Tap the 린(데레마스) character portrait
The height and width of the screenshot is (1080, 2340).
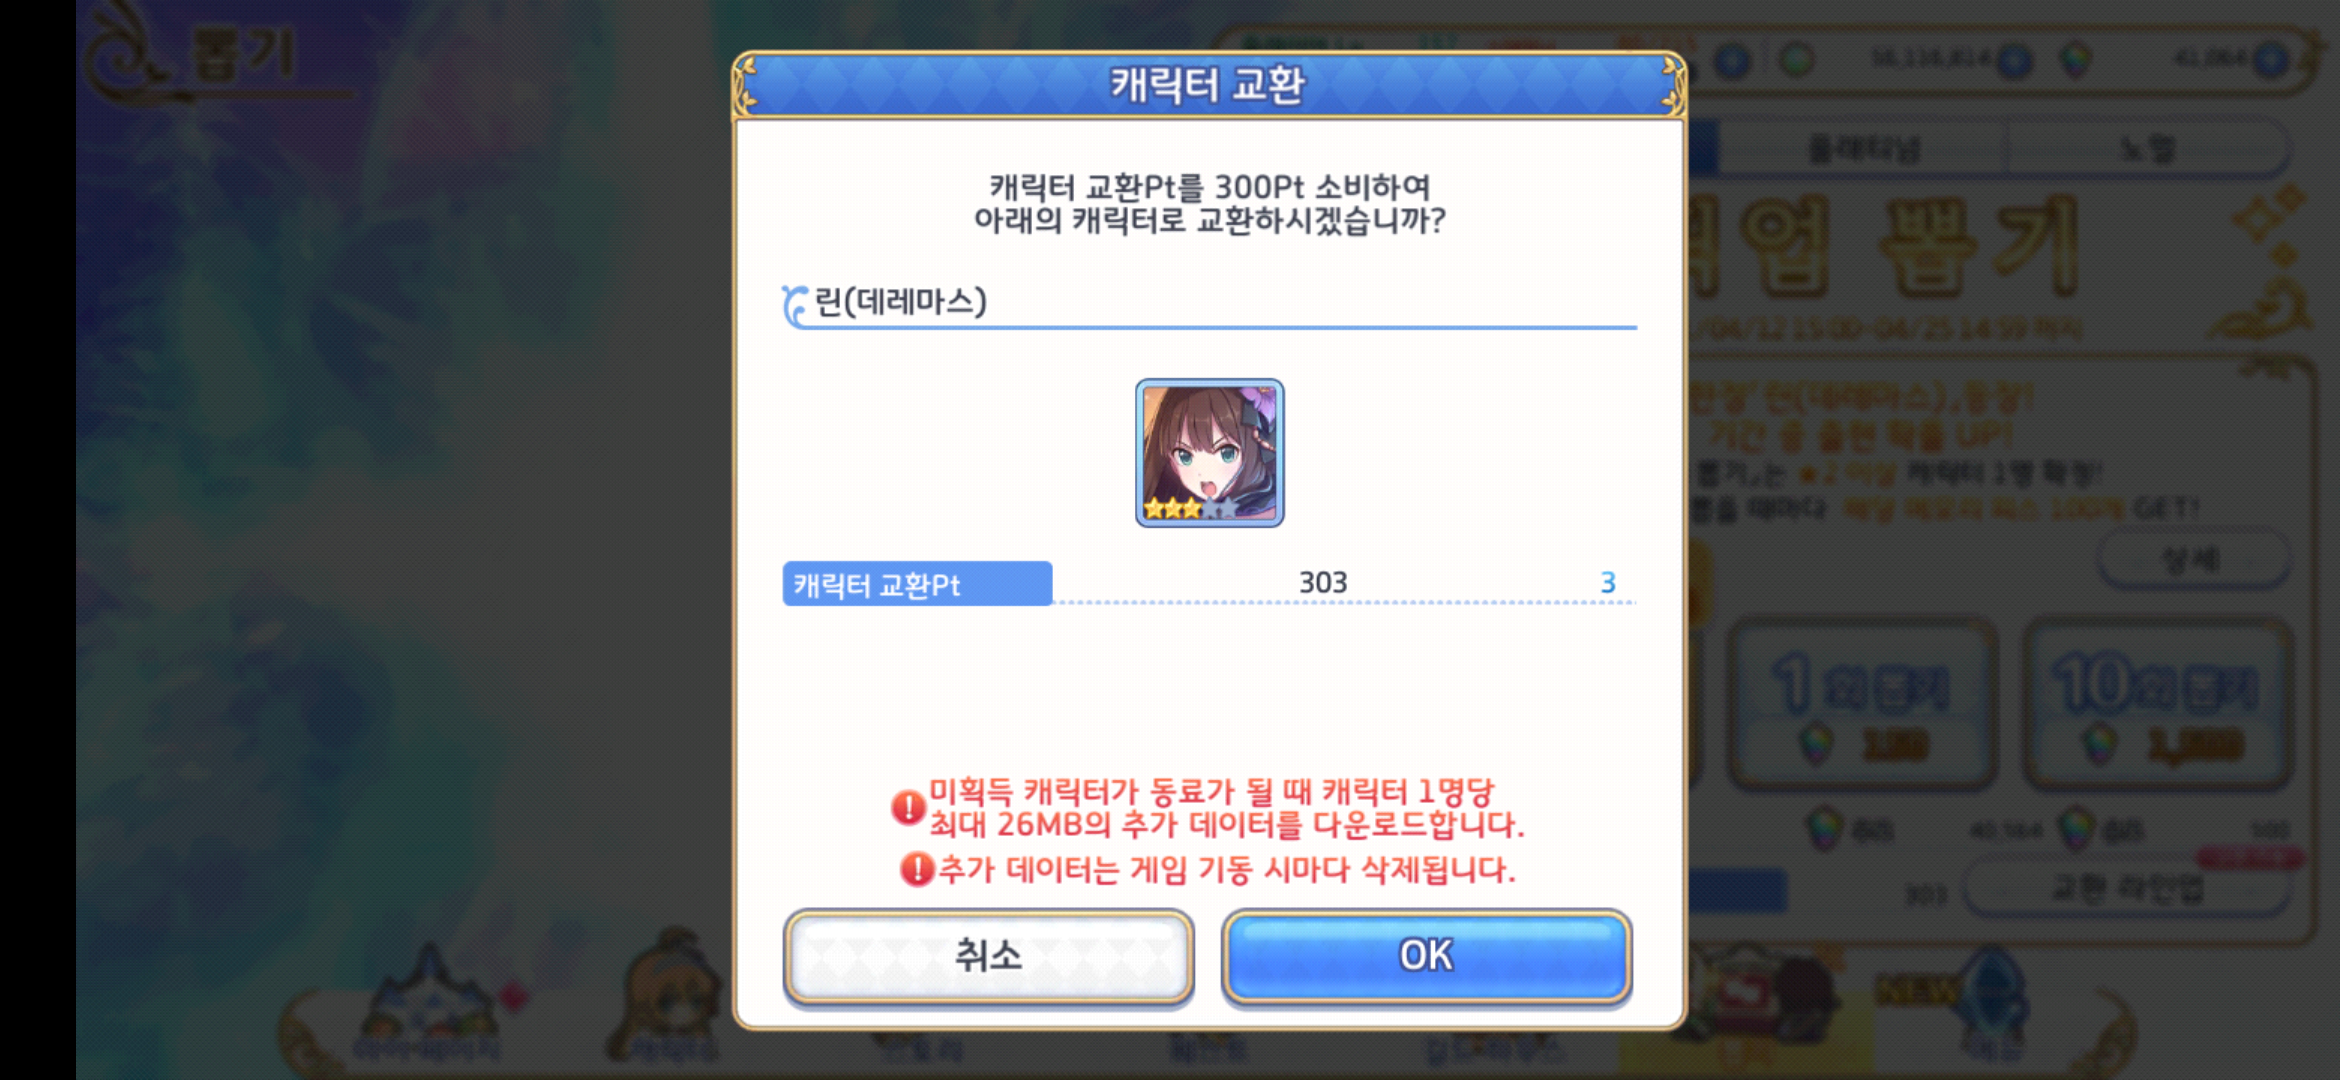click(1209, 452)
